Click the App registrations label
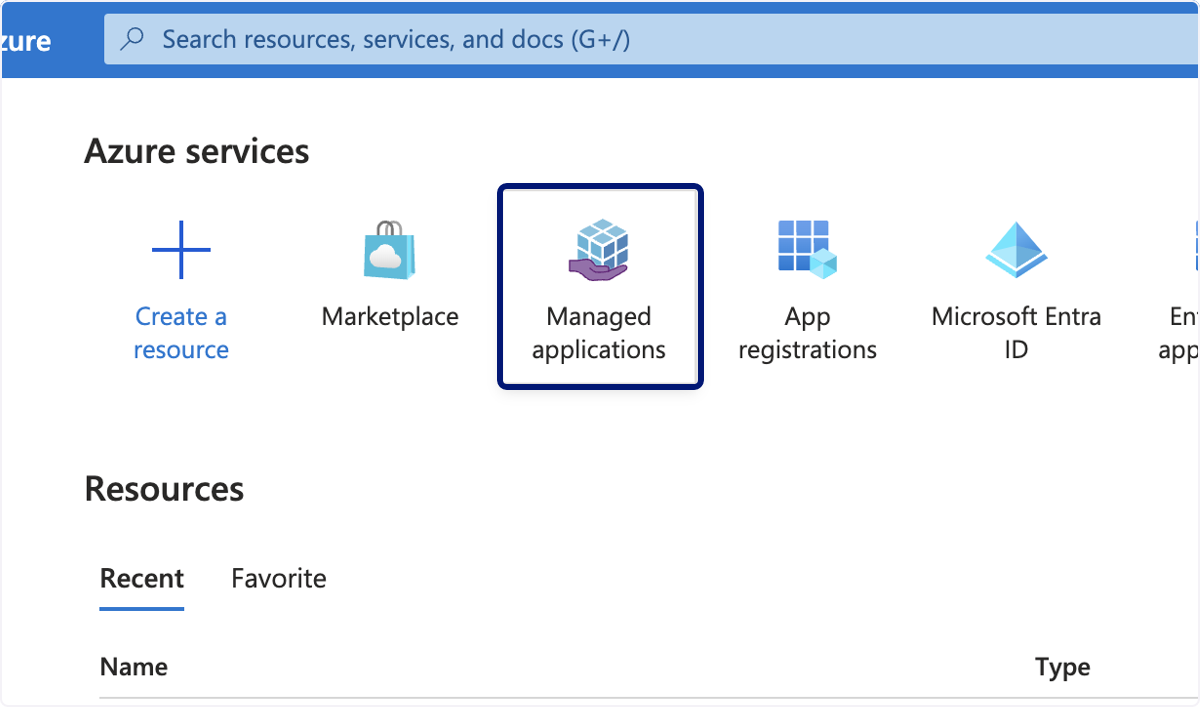Screen dimensions: 1200x707 [x=807, y=333]
